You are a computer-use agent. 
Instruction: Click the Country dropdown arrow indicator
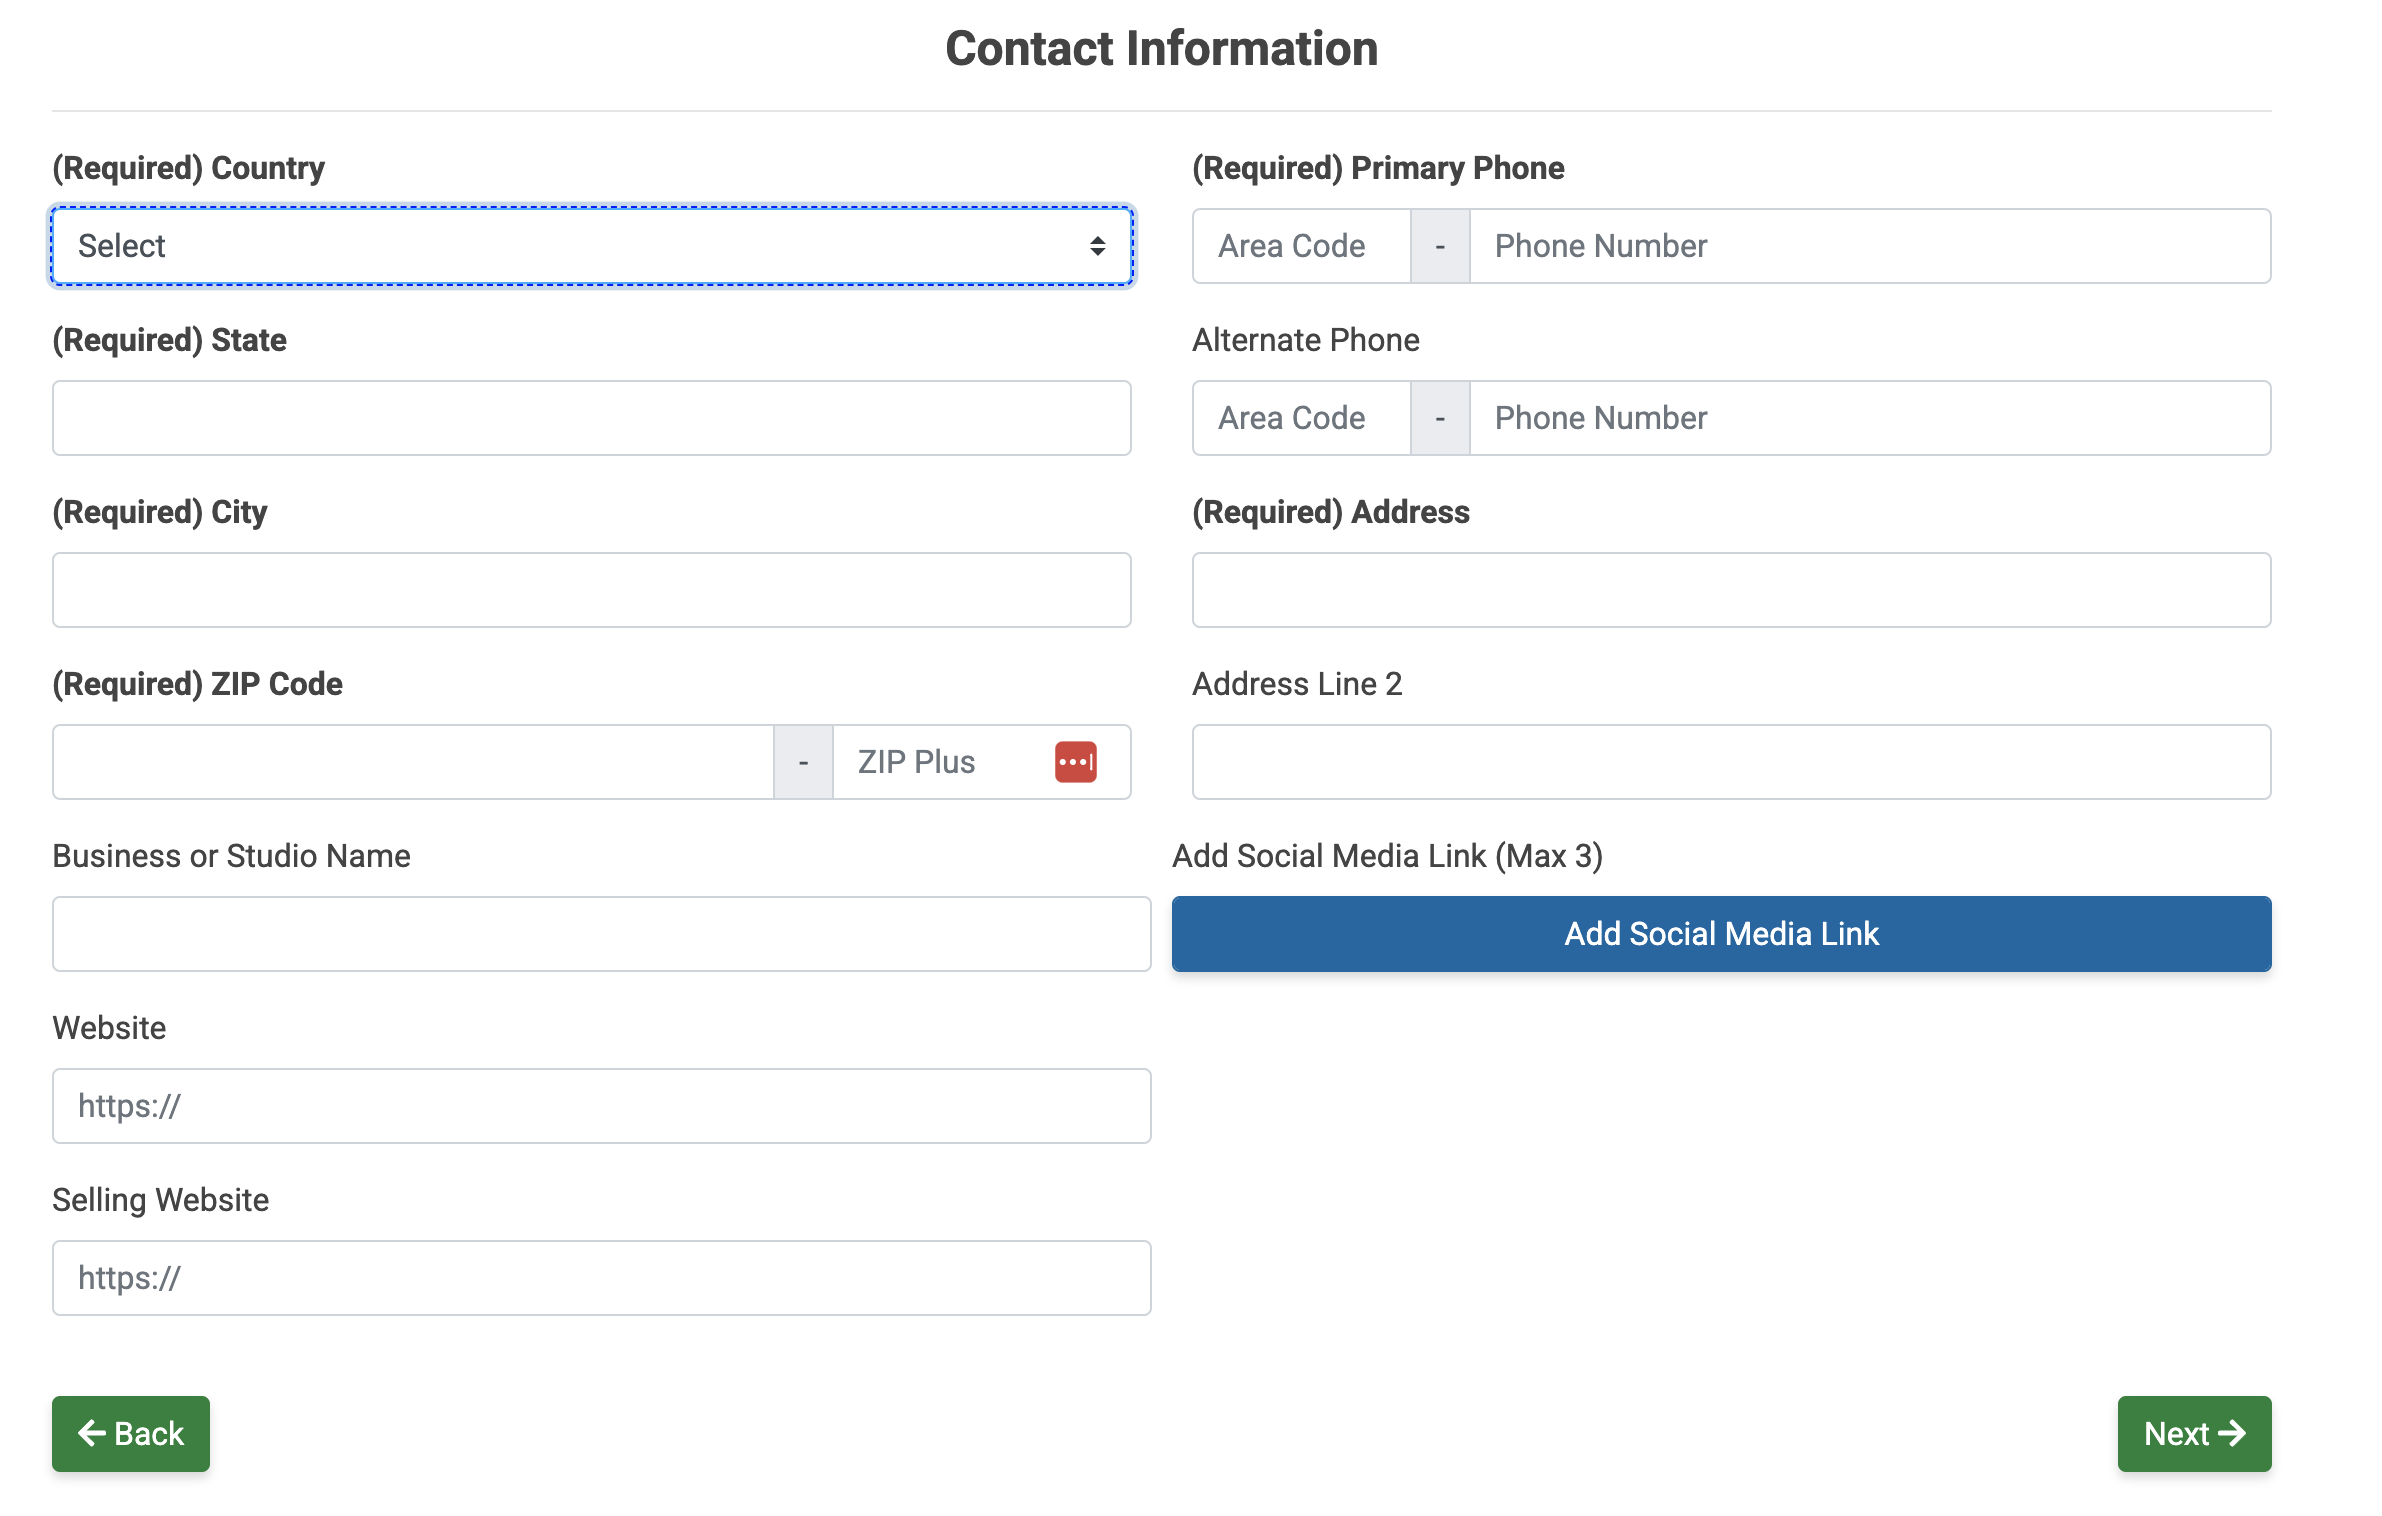1097,246
